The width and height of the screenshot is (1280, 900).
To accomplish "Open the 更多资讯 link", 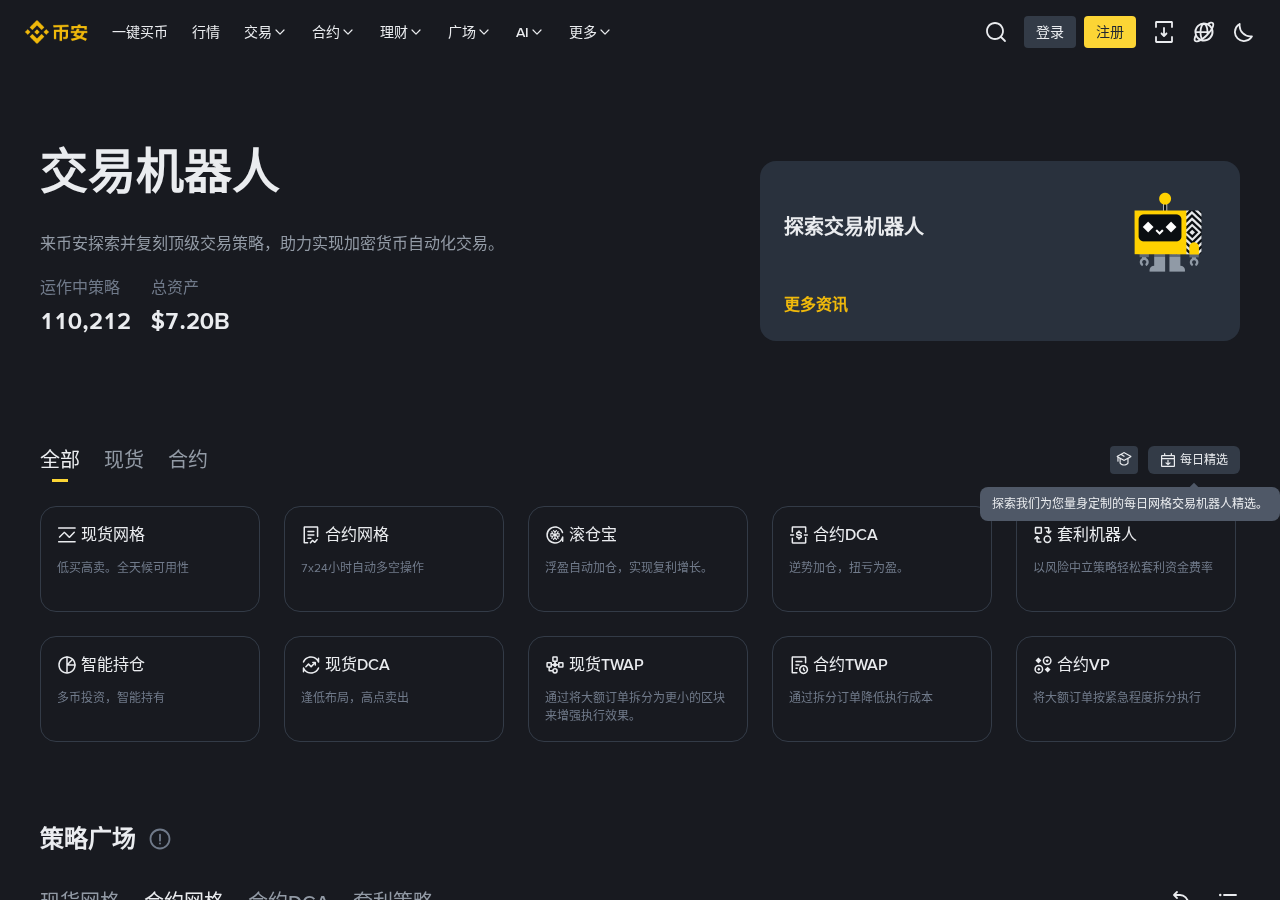I will [816, 305].
